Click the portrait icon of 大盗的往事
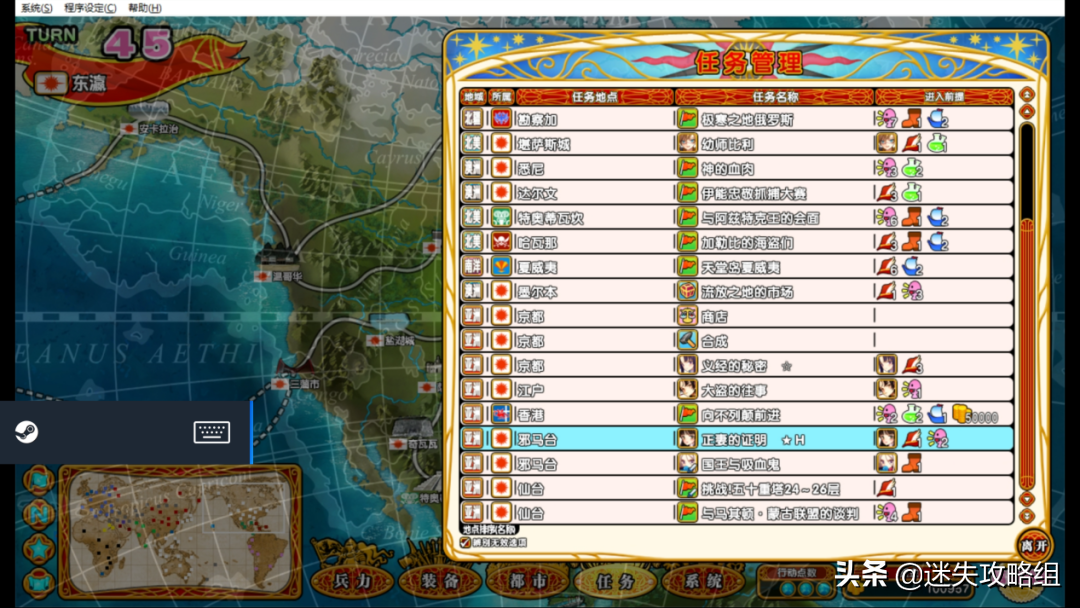1080x608 pixels. tap(687, 390)
